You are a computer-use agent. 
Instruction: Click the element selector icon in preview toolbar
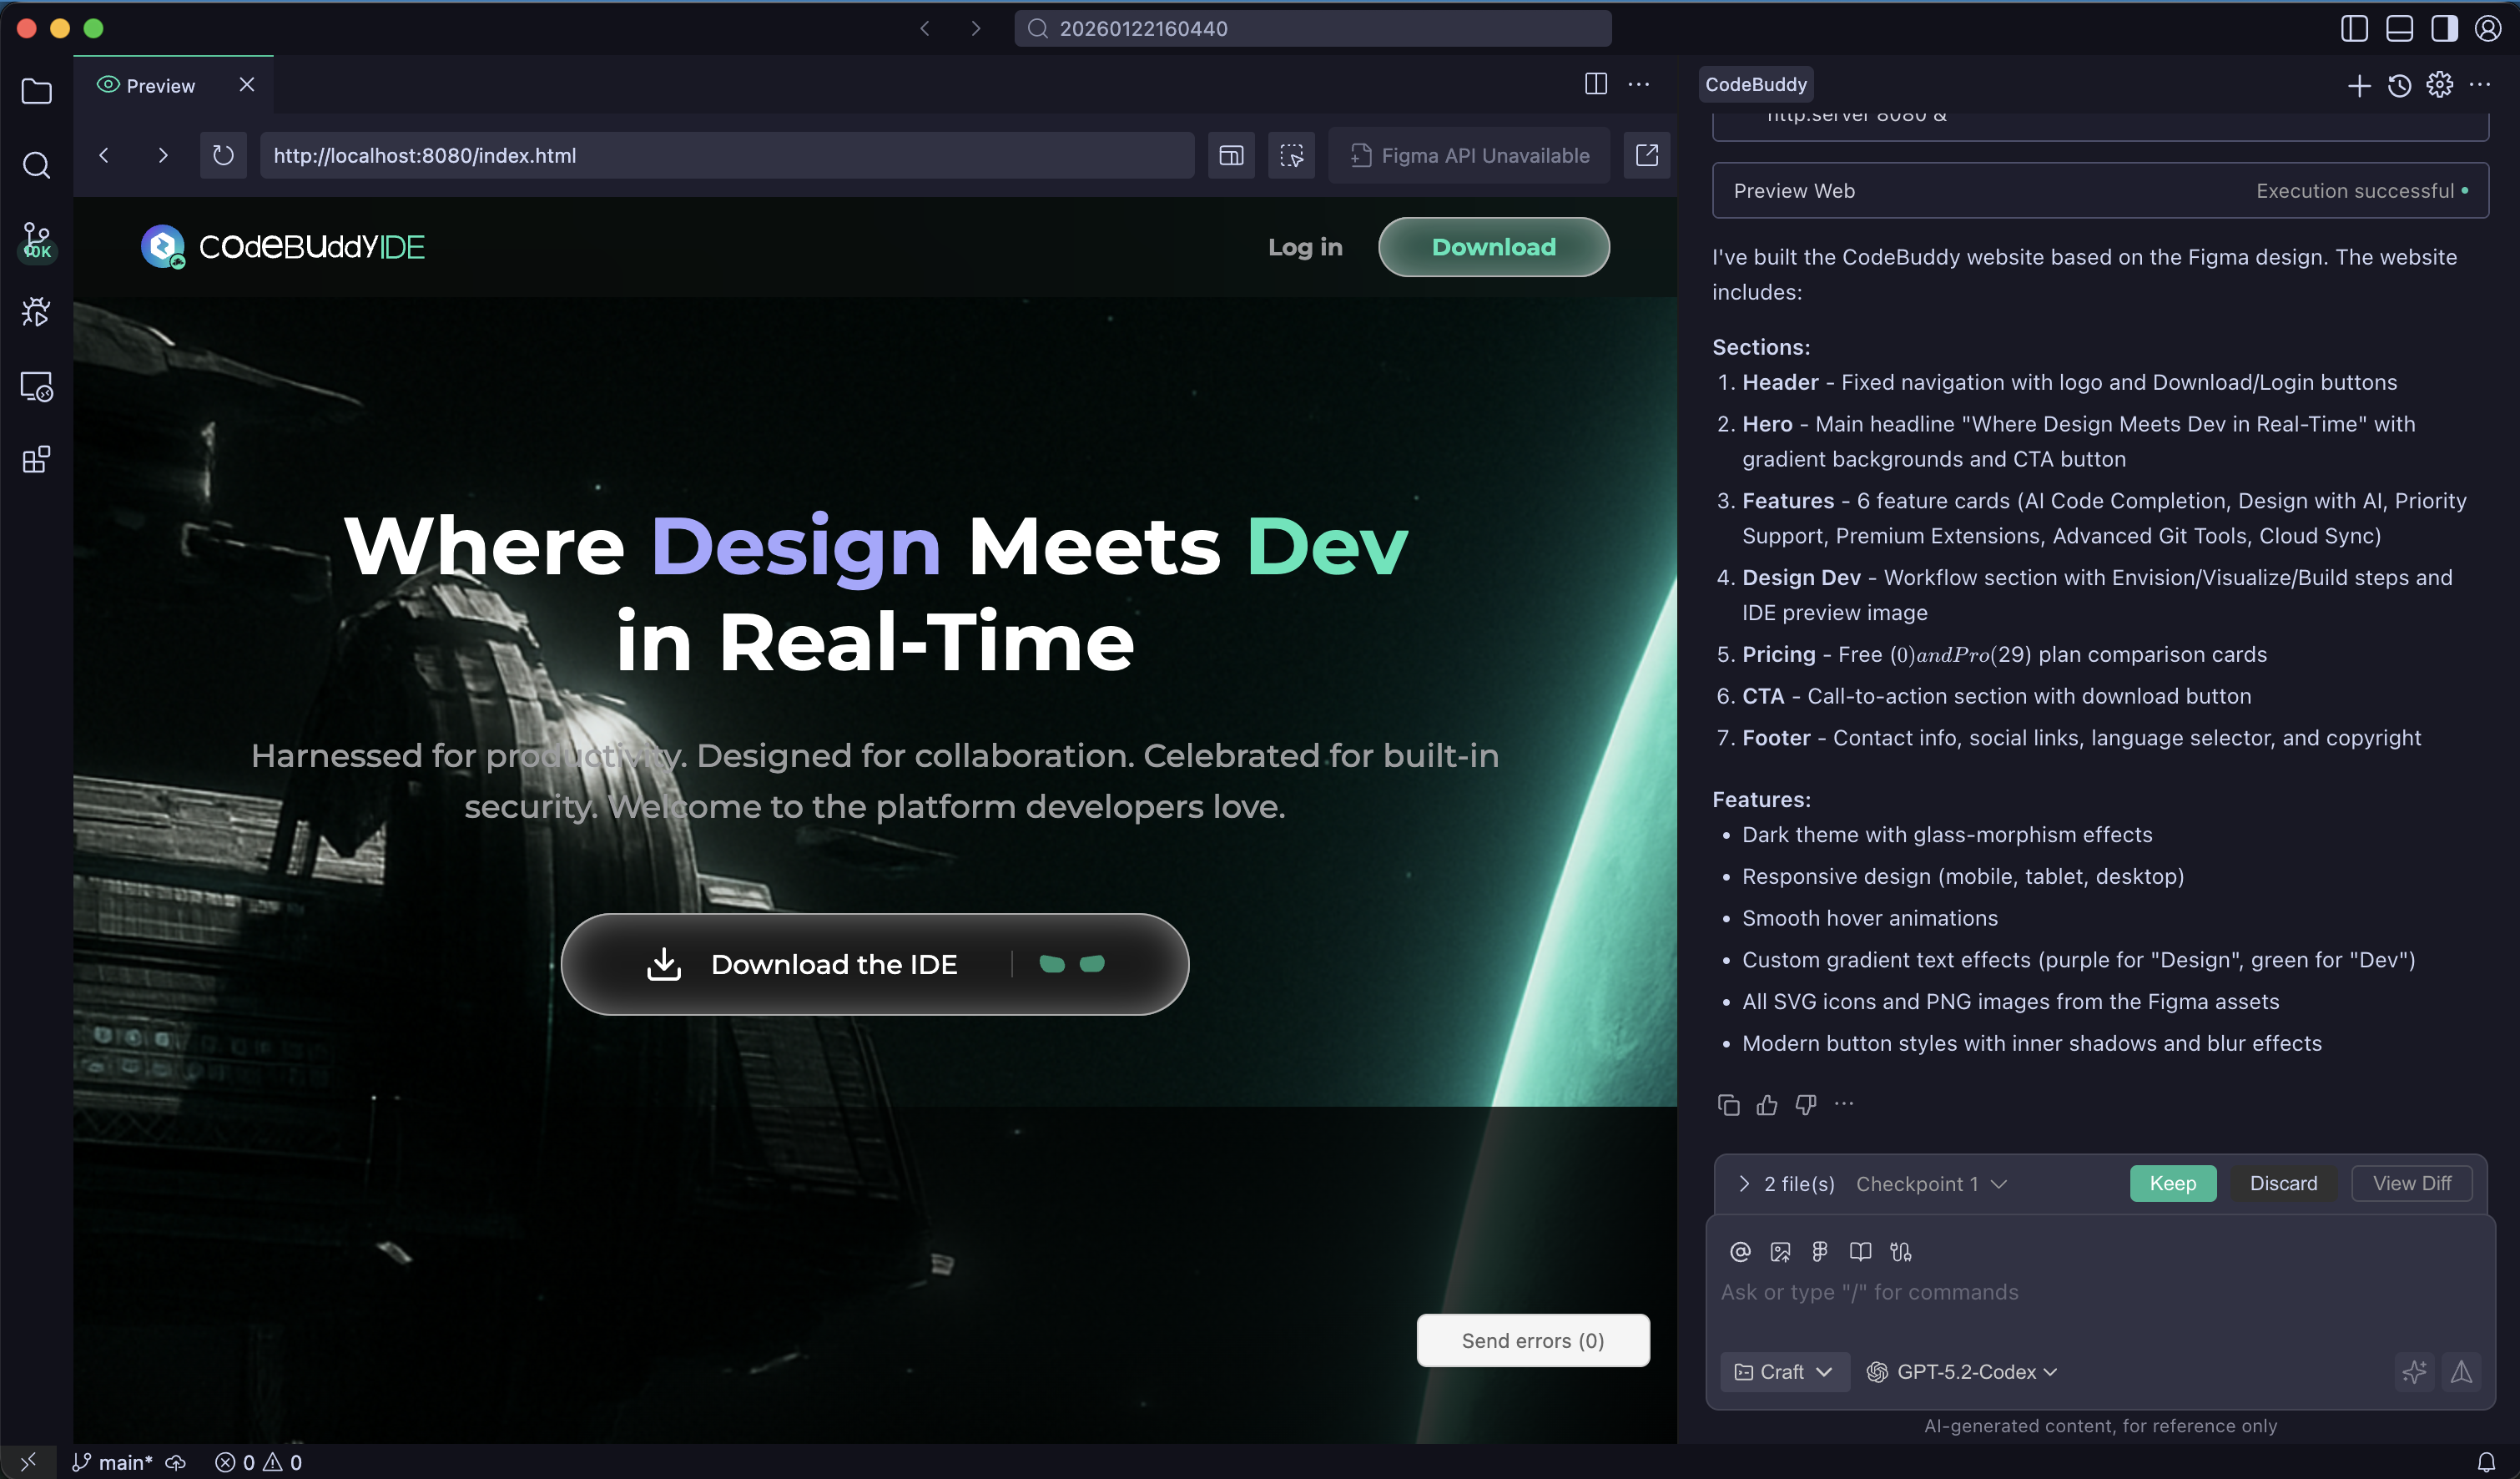[x=1291, y=155]
